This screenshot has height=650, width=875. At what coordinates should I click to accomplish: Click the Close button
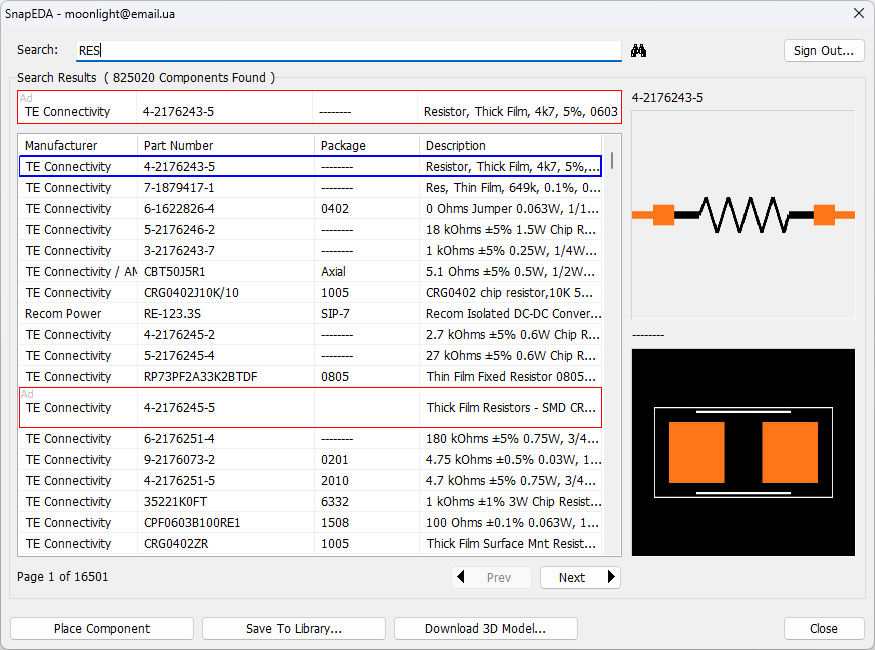[x=824, y=629]
